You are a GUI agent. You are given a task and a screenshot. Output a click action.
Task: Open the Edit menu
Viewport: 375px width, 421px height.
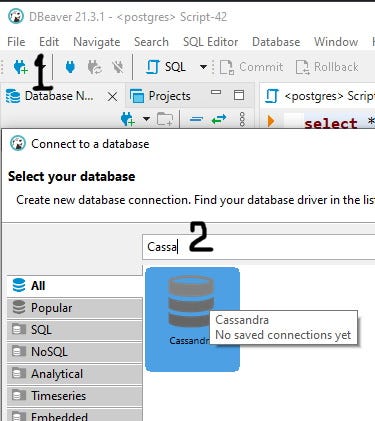[49, 42]
